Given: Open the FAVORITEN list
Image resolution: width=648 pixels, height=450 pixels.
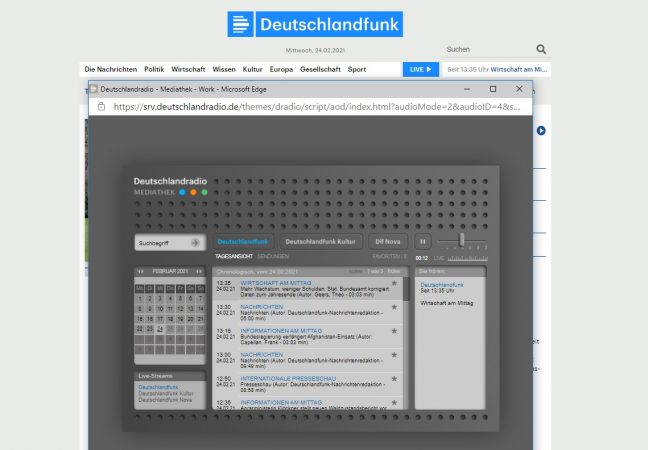Looking at the screenshot, I should [389, 257].
